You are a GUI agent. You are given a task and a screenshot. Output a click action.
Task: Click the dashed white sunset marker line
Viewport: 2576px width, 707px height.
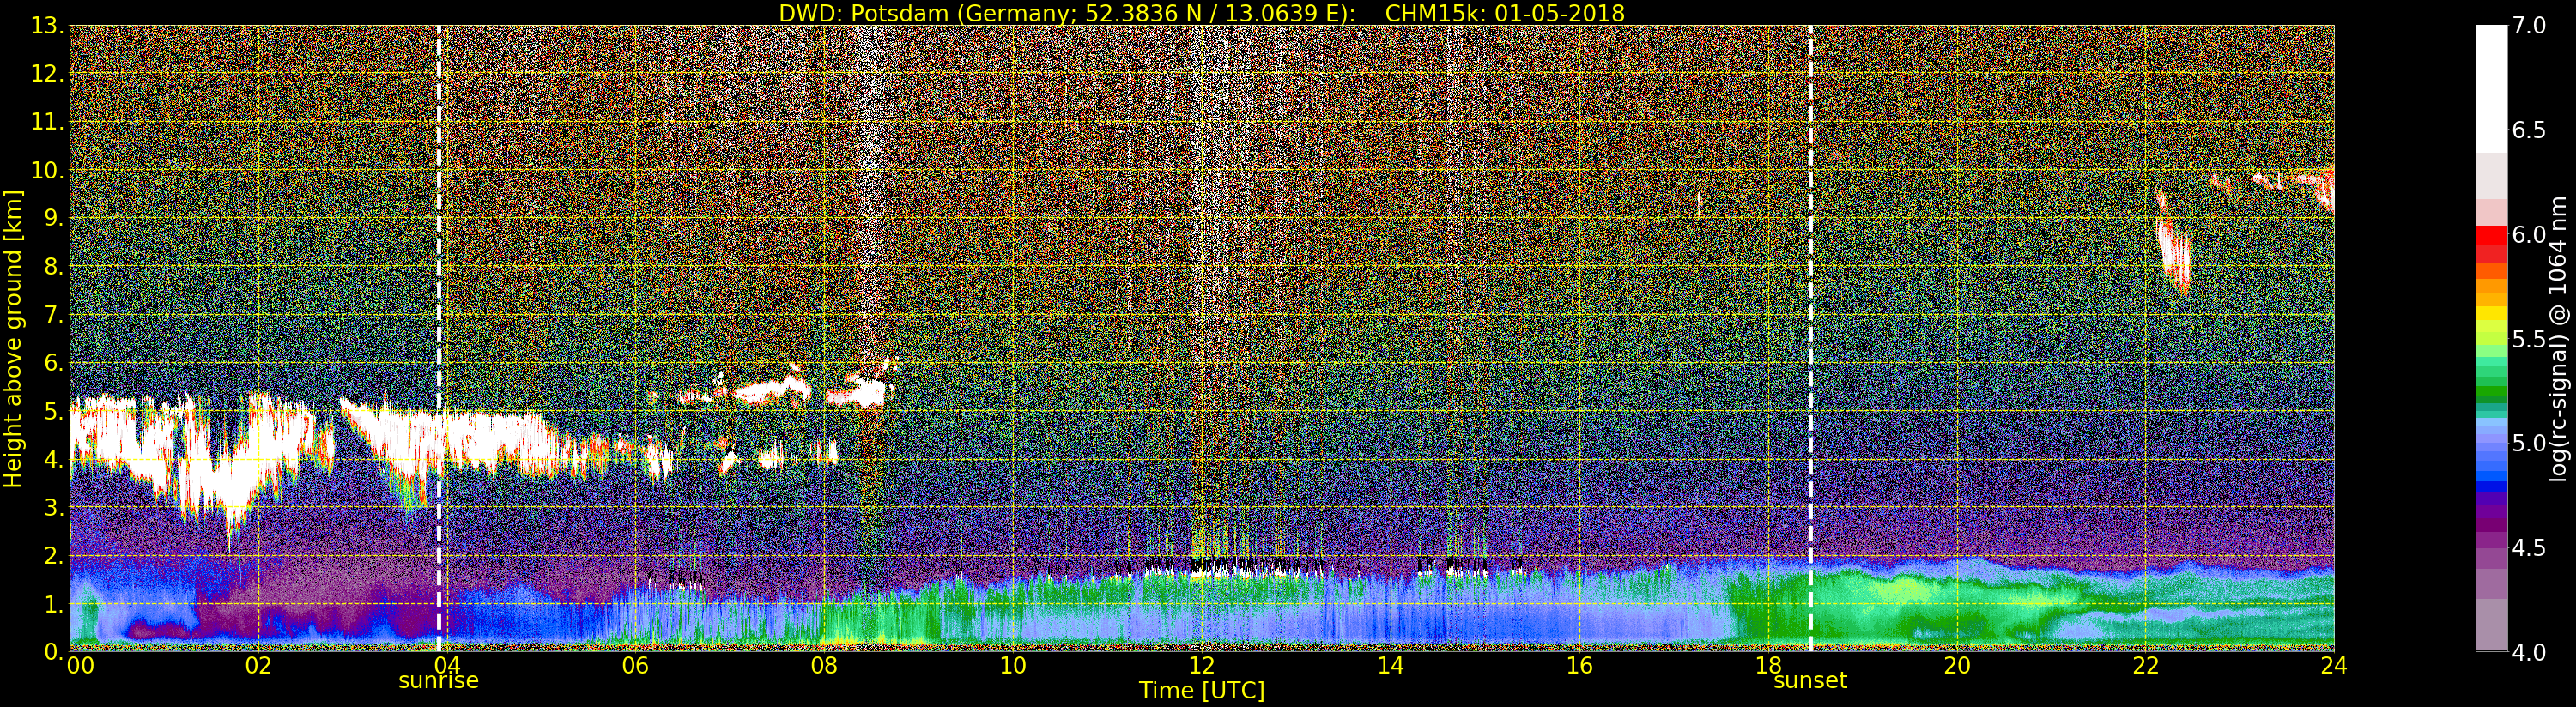point(1810,338)
